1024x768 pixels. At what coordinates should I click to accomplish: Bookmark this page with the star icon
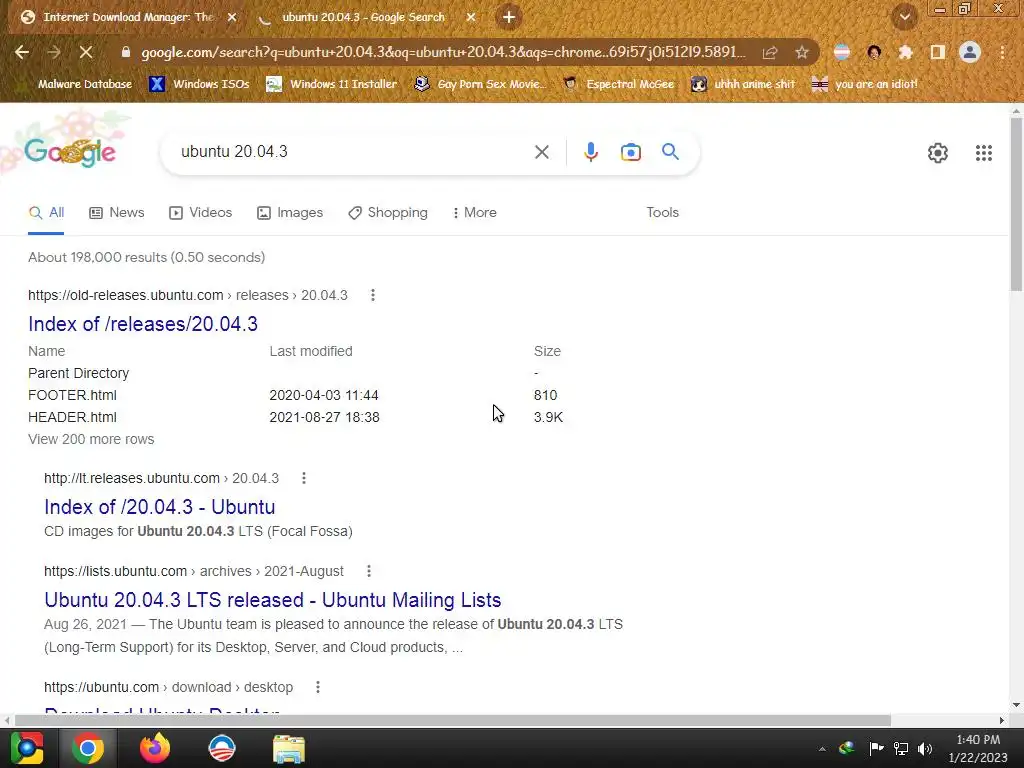pyautogui.click(x=802, y=52)
